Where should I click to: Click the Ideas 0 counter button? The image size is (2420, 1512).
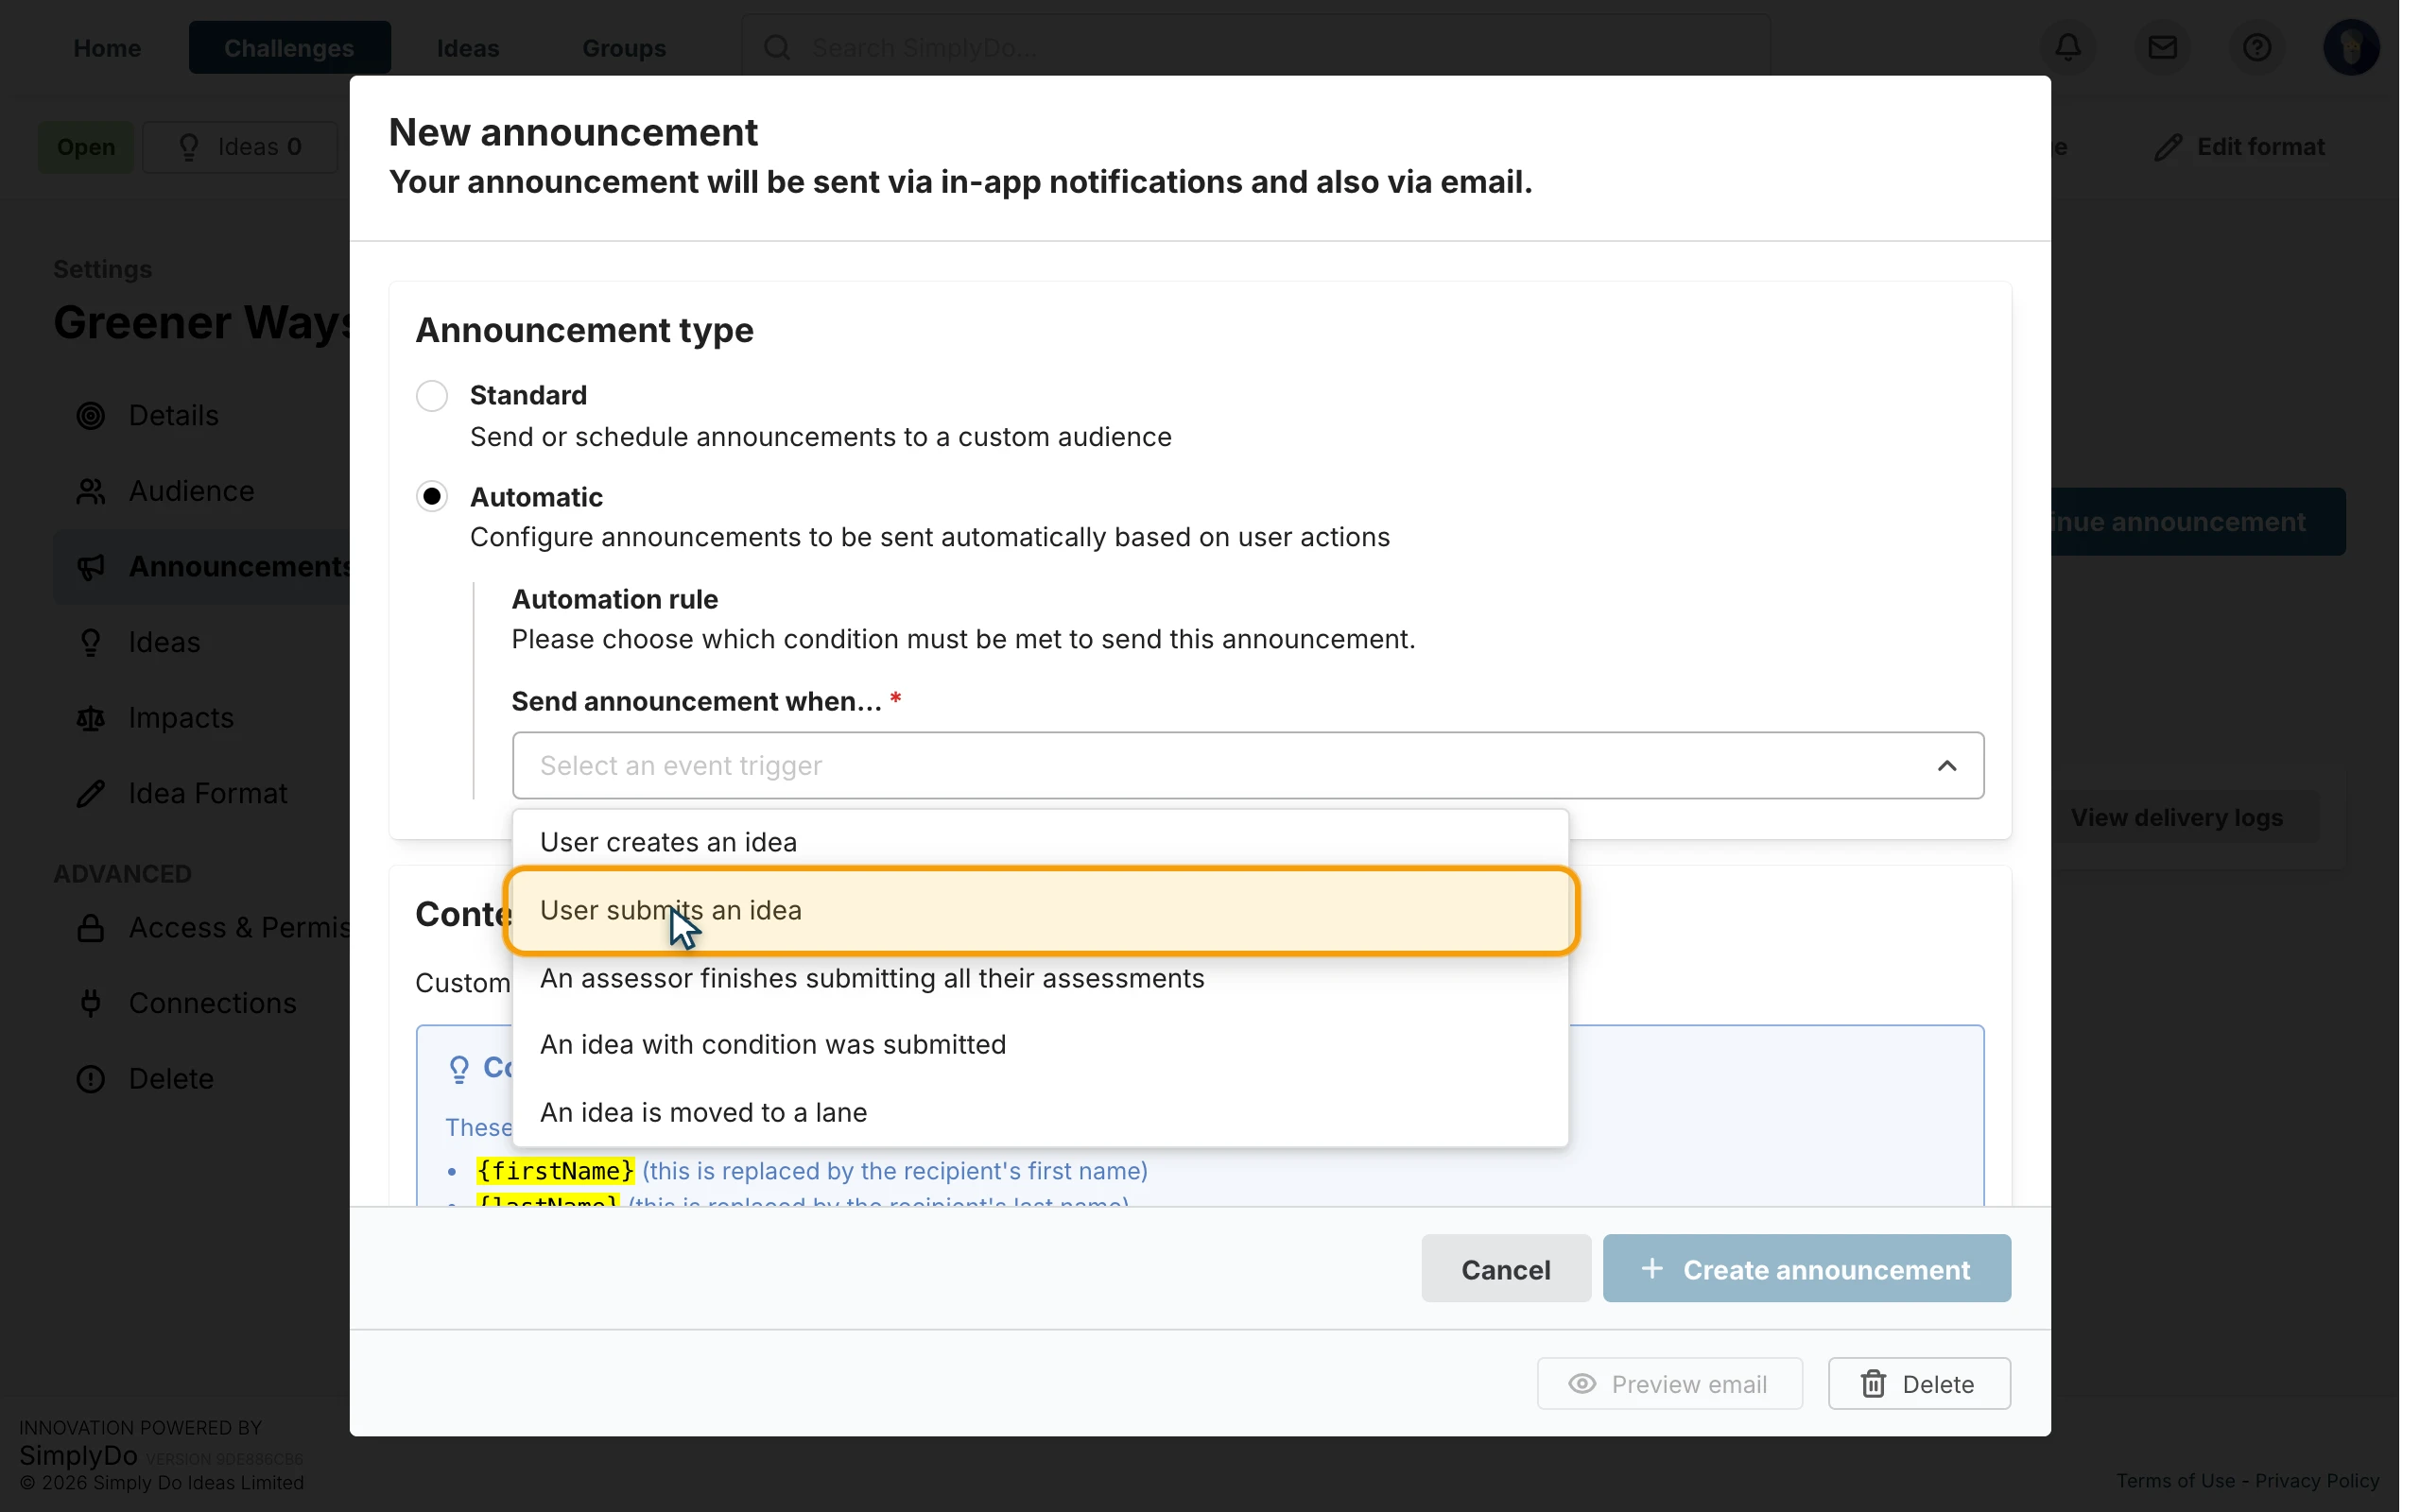click(240, 147)
